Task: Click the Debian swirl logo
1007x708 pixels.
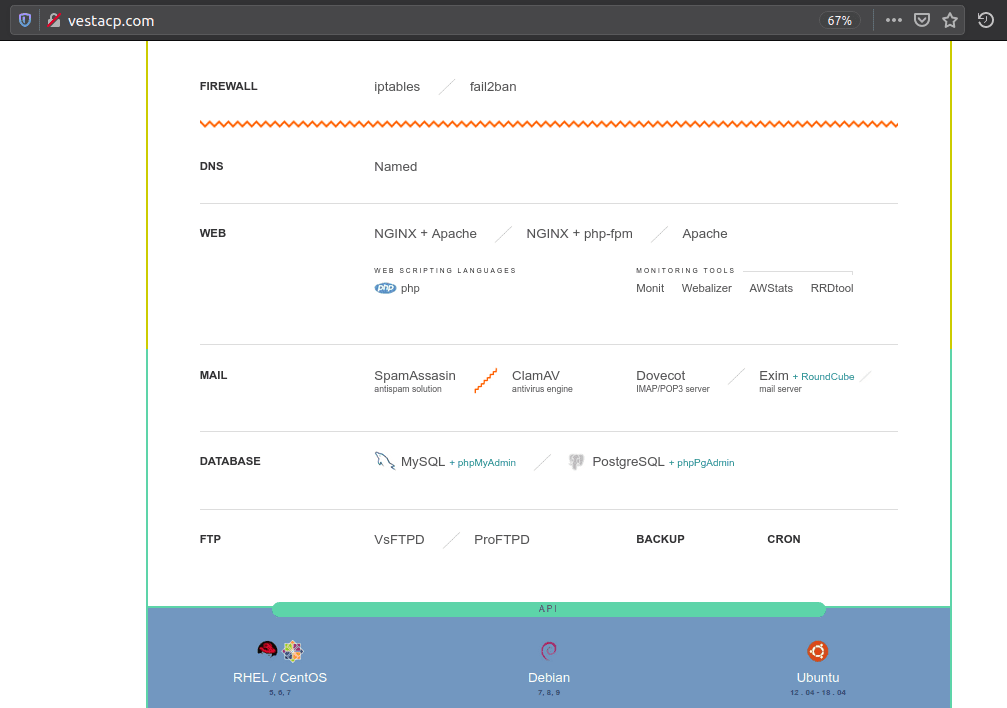Action: pyautogui.click(x=548, y=651)
